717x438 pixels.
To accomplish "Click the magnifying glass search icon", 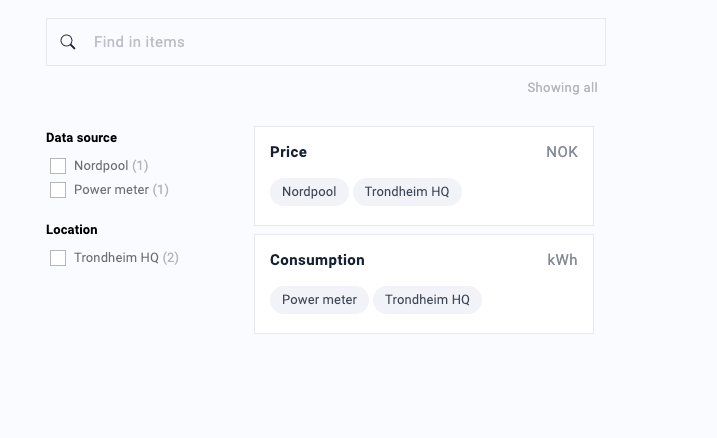I will click(x=68, y=42).
